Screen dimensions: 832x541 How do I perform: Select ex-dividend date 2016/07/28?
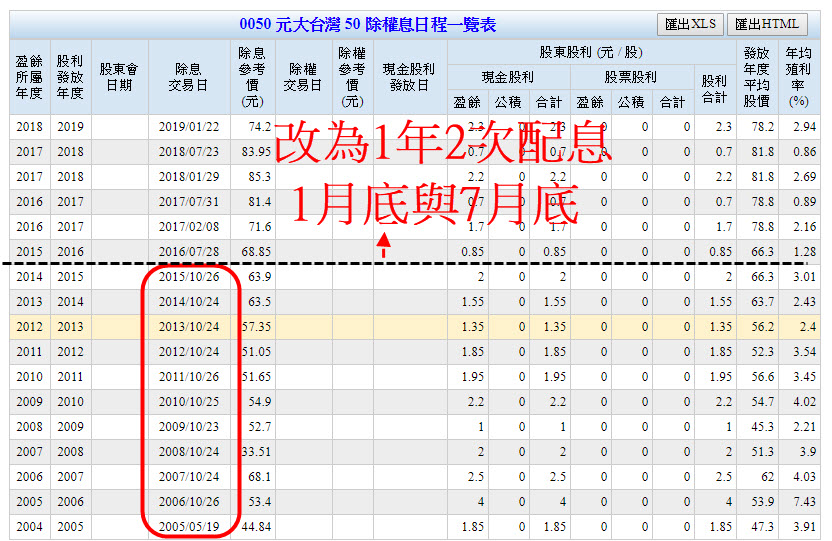(x=189, y=251)
